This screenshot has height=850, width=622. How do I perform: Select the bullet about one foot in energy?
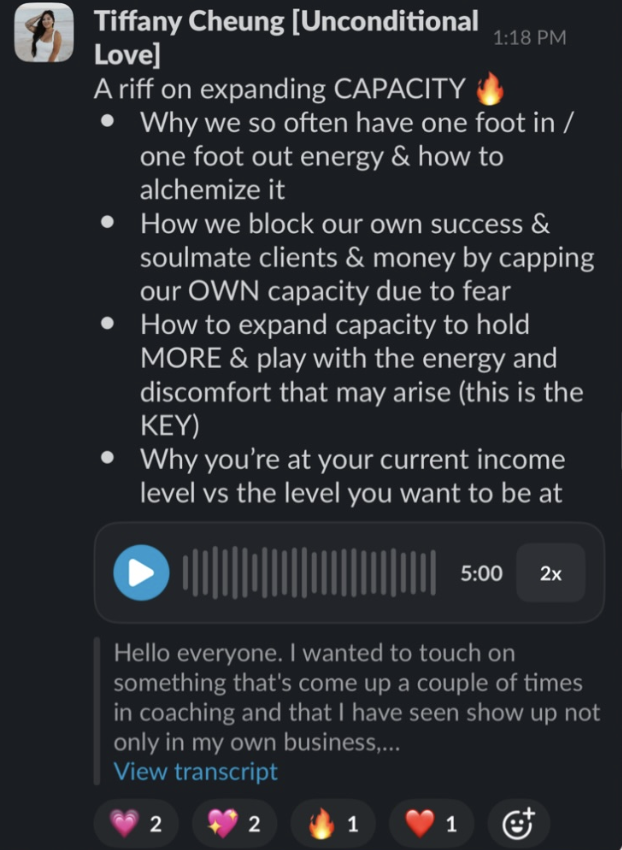point(356,156)
